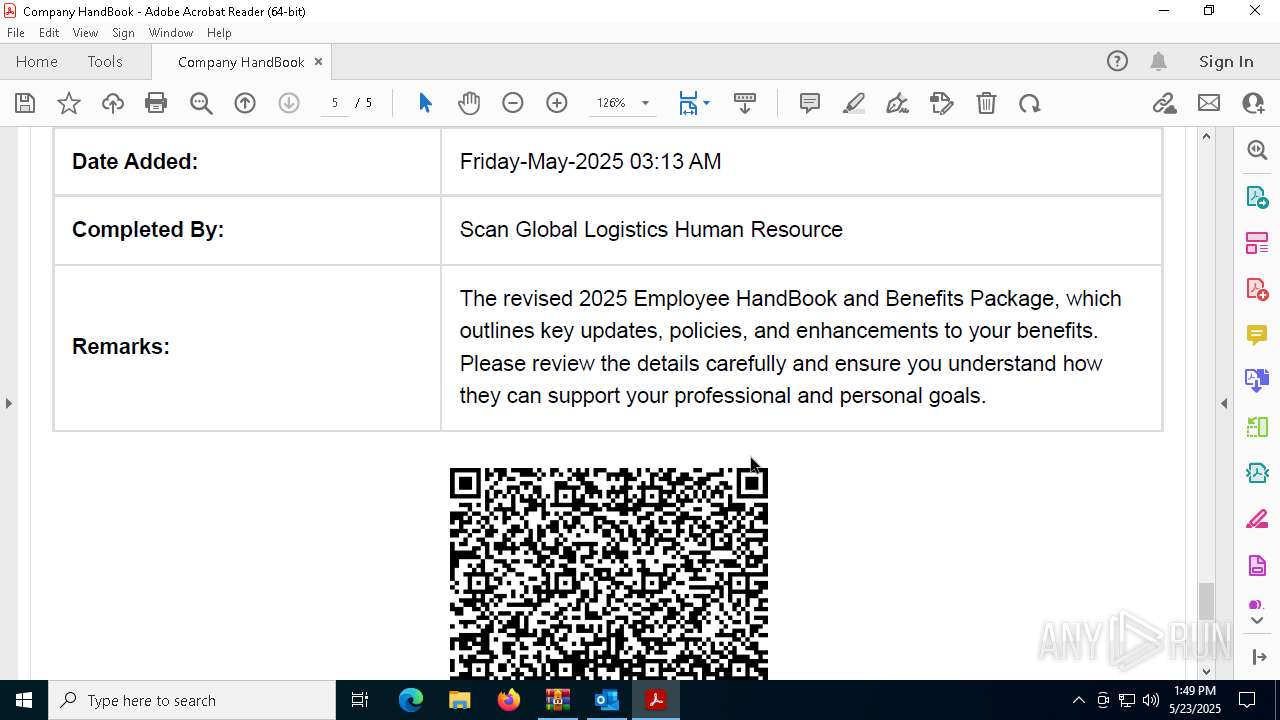Save the document with the floppy icon
Image resolution: width=1280 pixels, height=720 pixels.
(25, 103)
